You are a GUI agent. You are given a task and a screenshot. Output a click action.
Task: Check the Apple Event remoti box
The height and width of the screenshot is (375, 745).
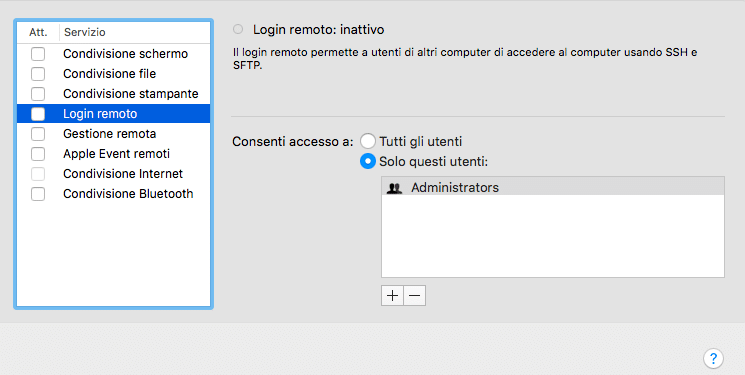38,154
